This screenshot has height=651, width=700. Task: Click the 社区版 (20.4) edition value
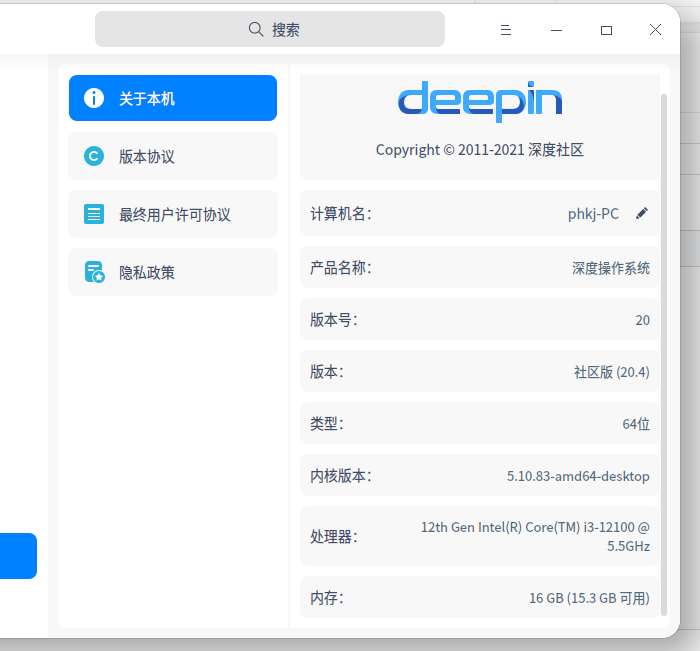(x=612, y=372)
